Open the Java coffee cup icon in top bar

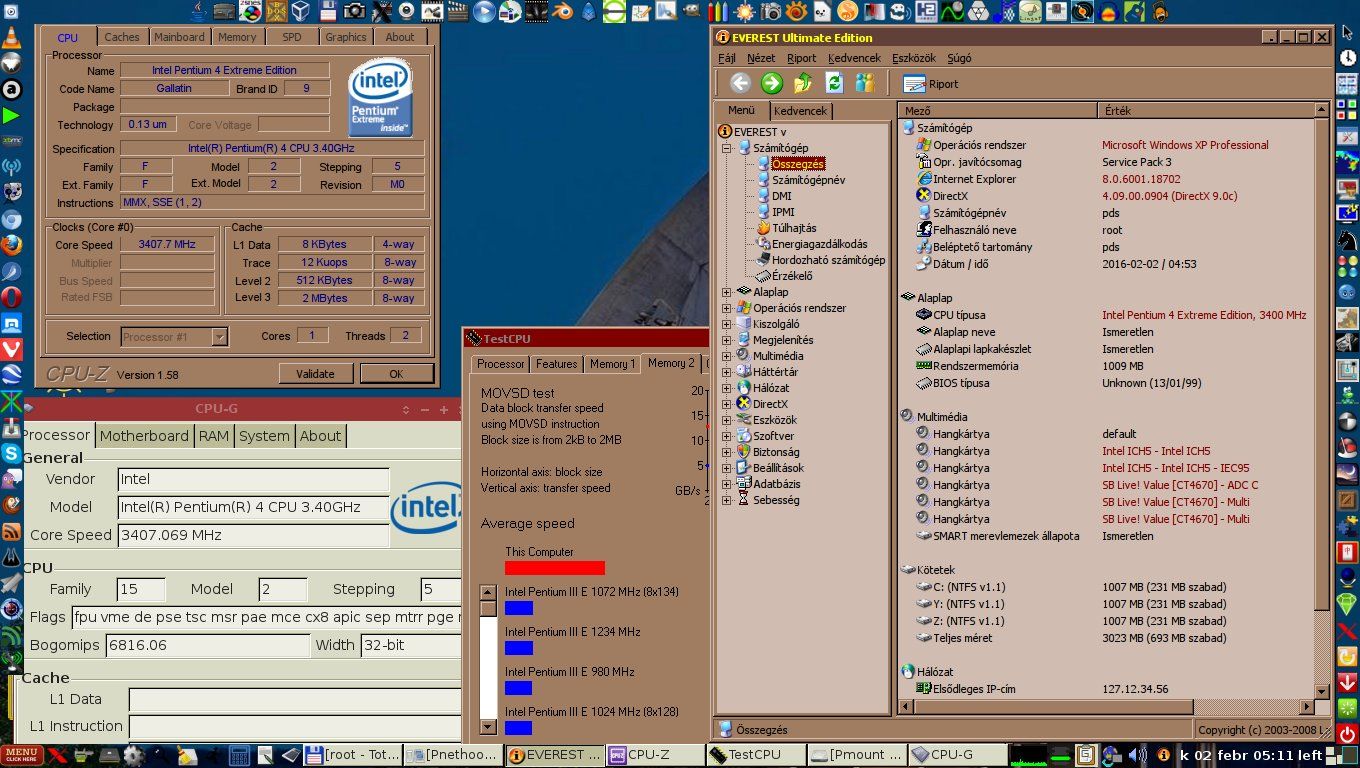click(198, 11)
